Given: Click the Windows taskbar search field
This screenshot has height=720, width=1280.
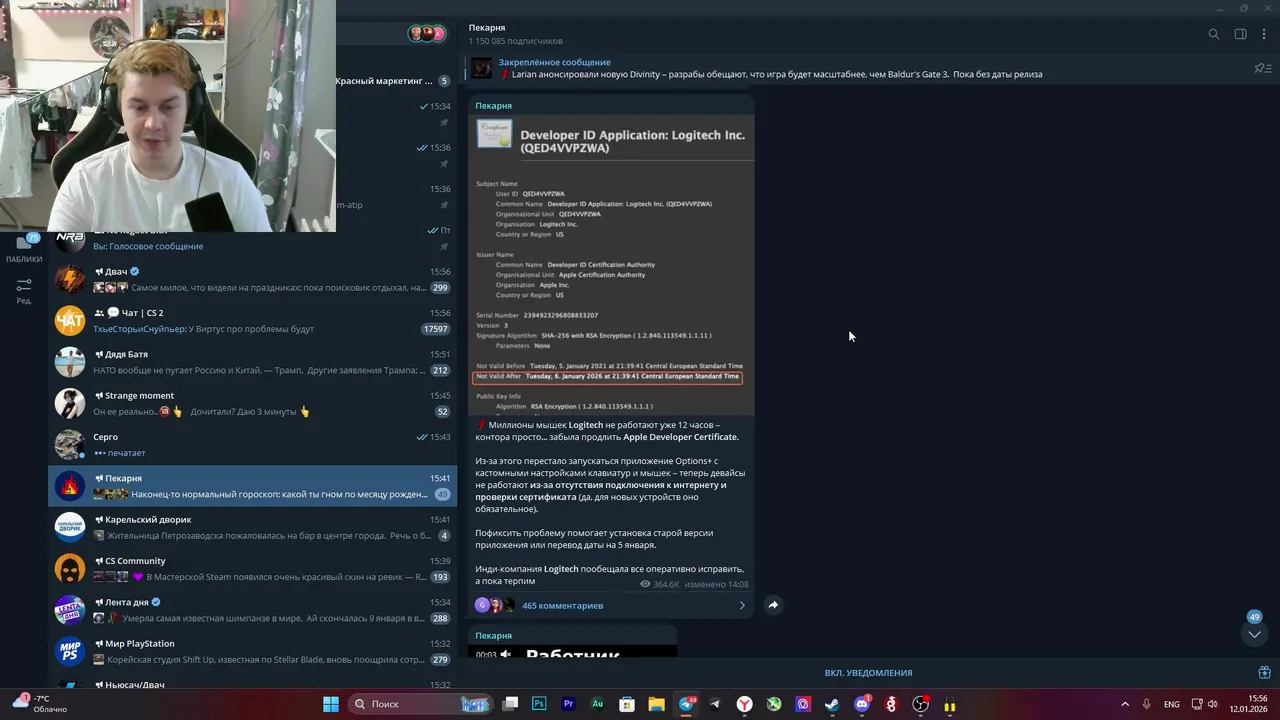Looking at the screenshot, I should tap(420, 704).
